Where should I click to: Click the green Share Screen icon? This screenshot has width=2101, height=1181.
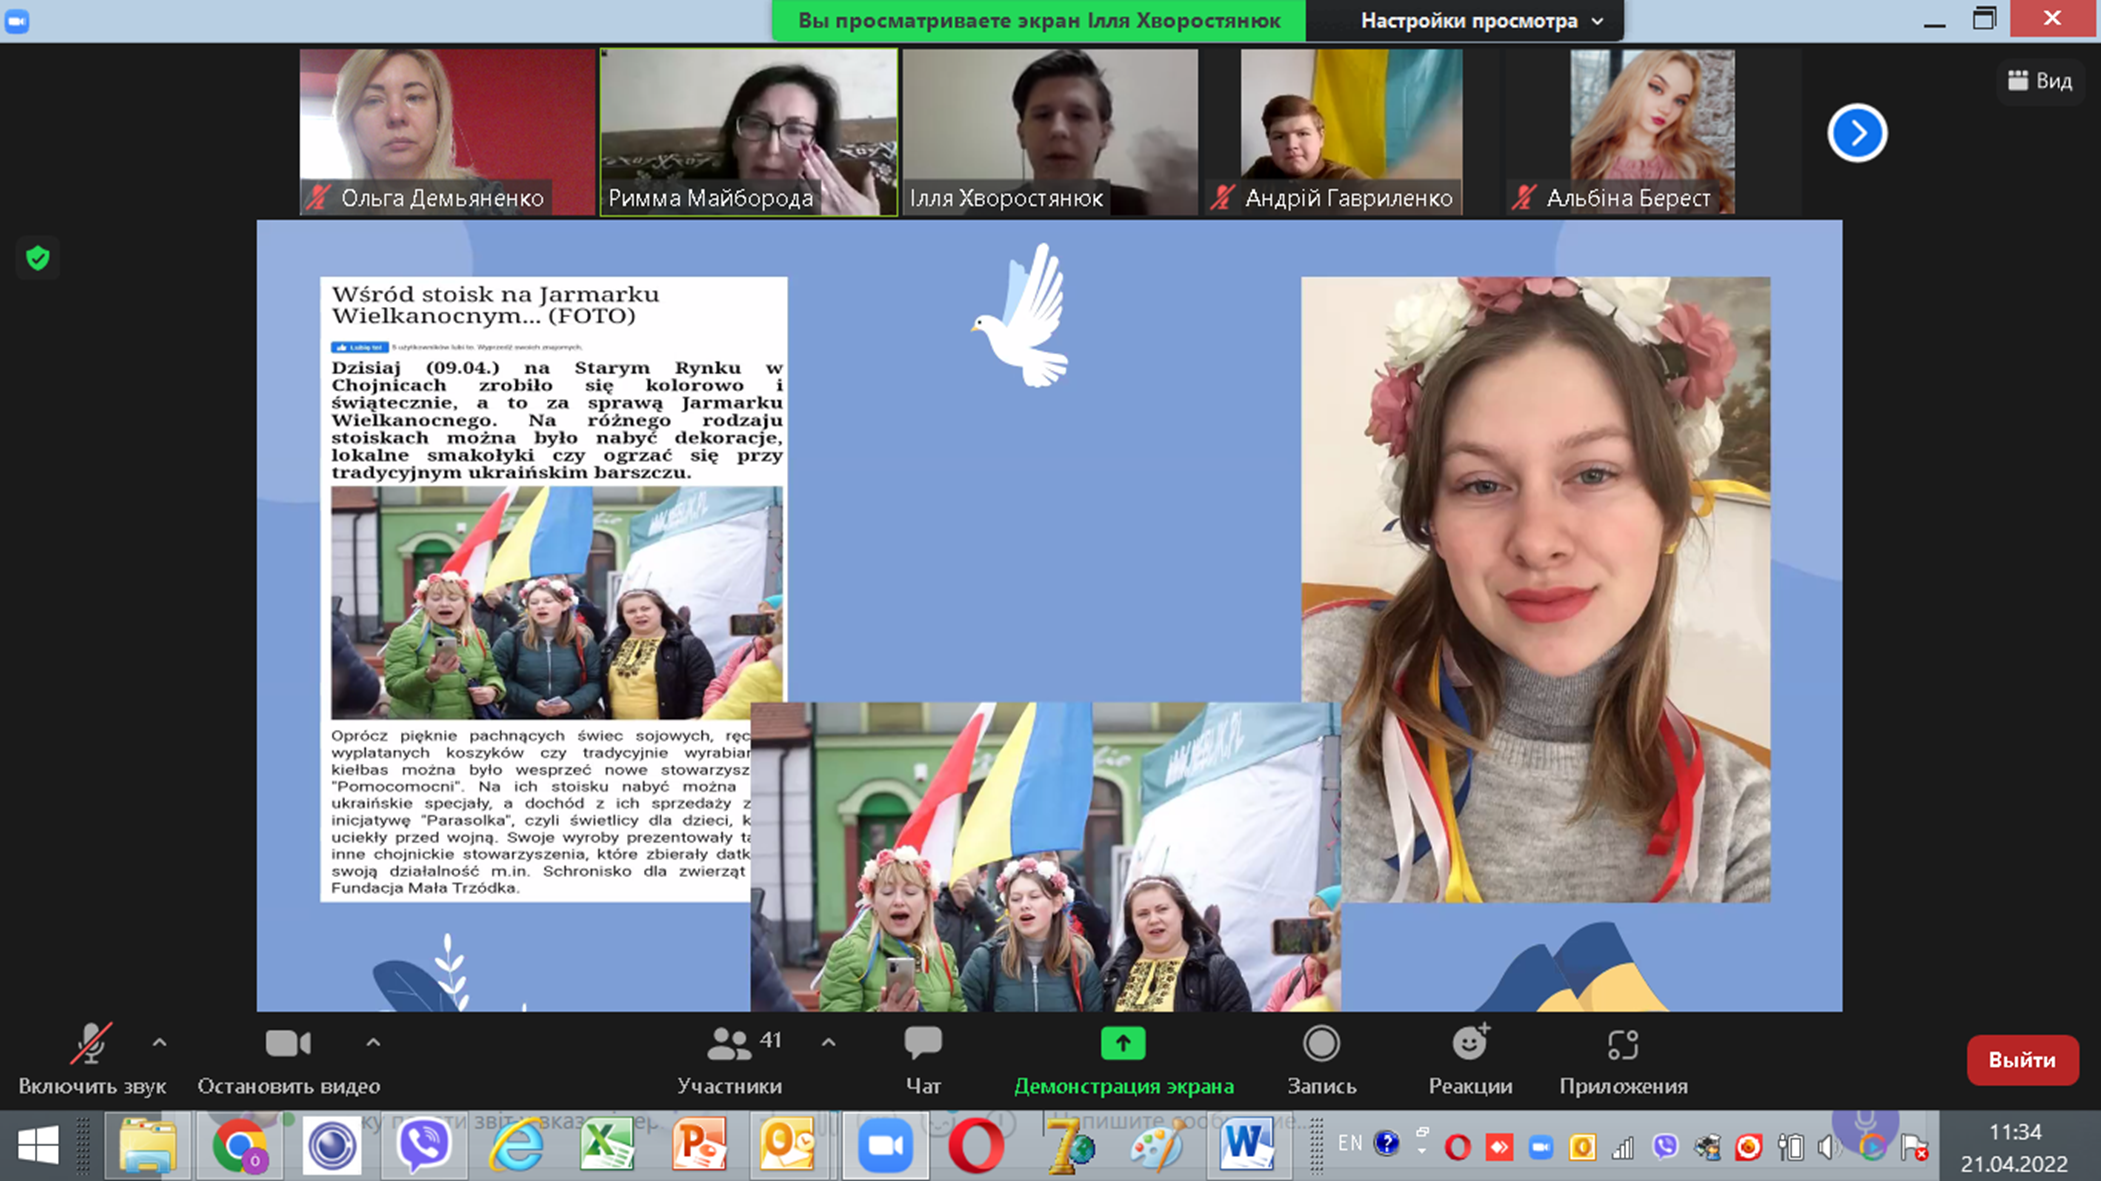[x=1123, y=1044]
